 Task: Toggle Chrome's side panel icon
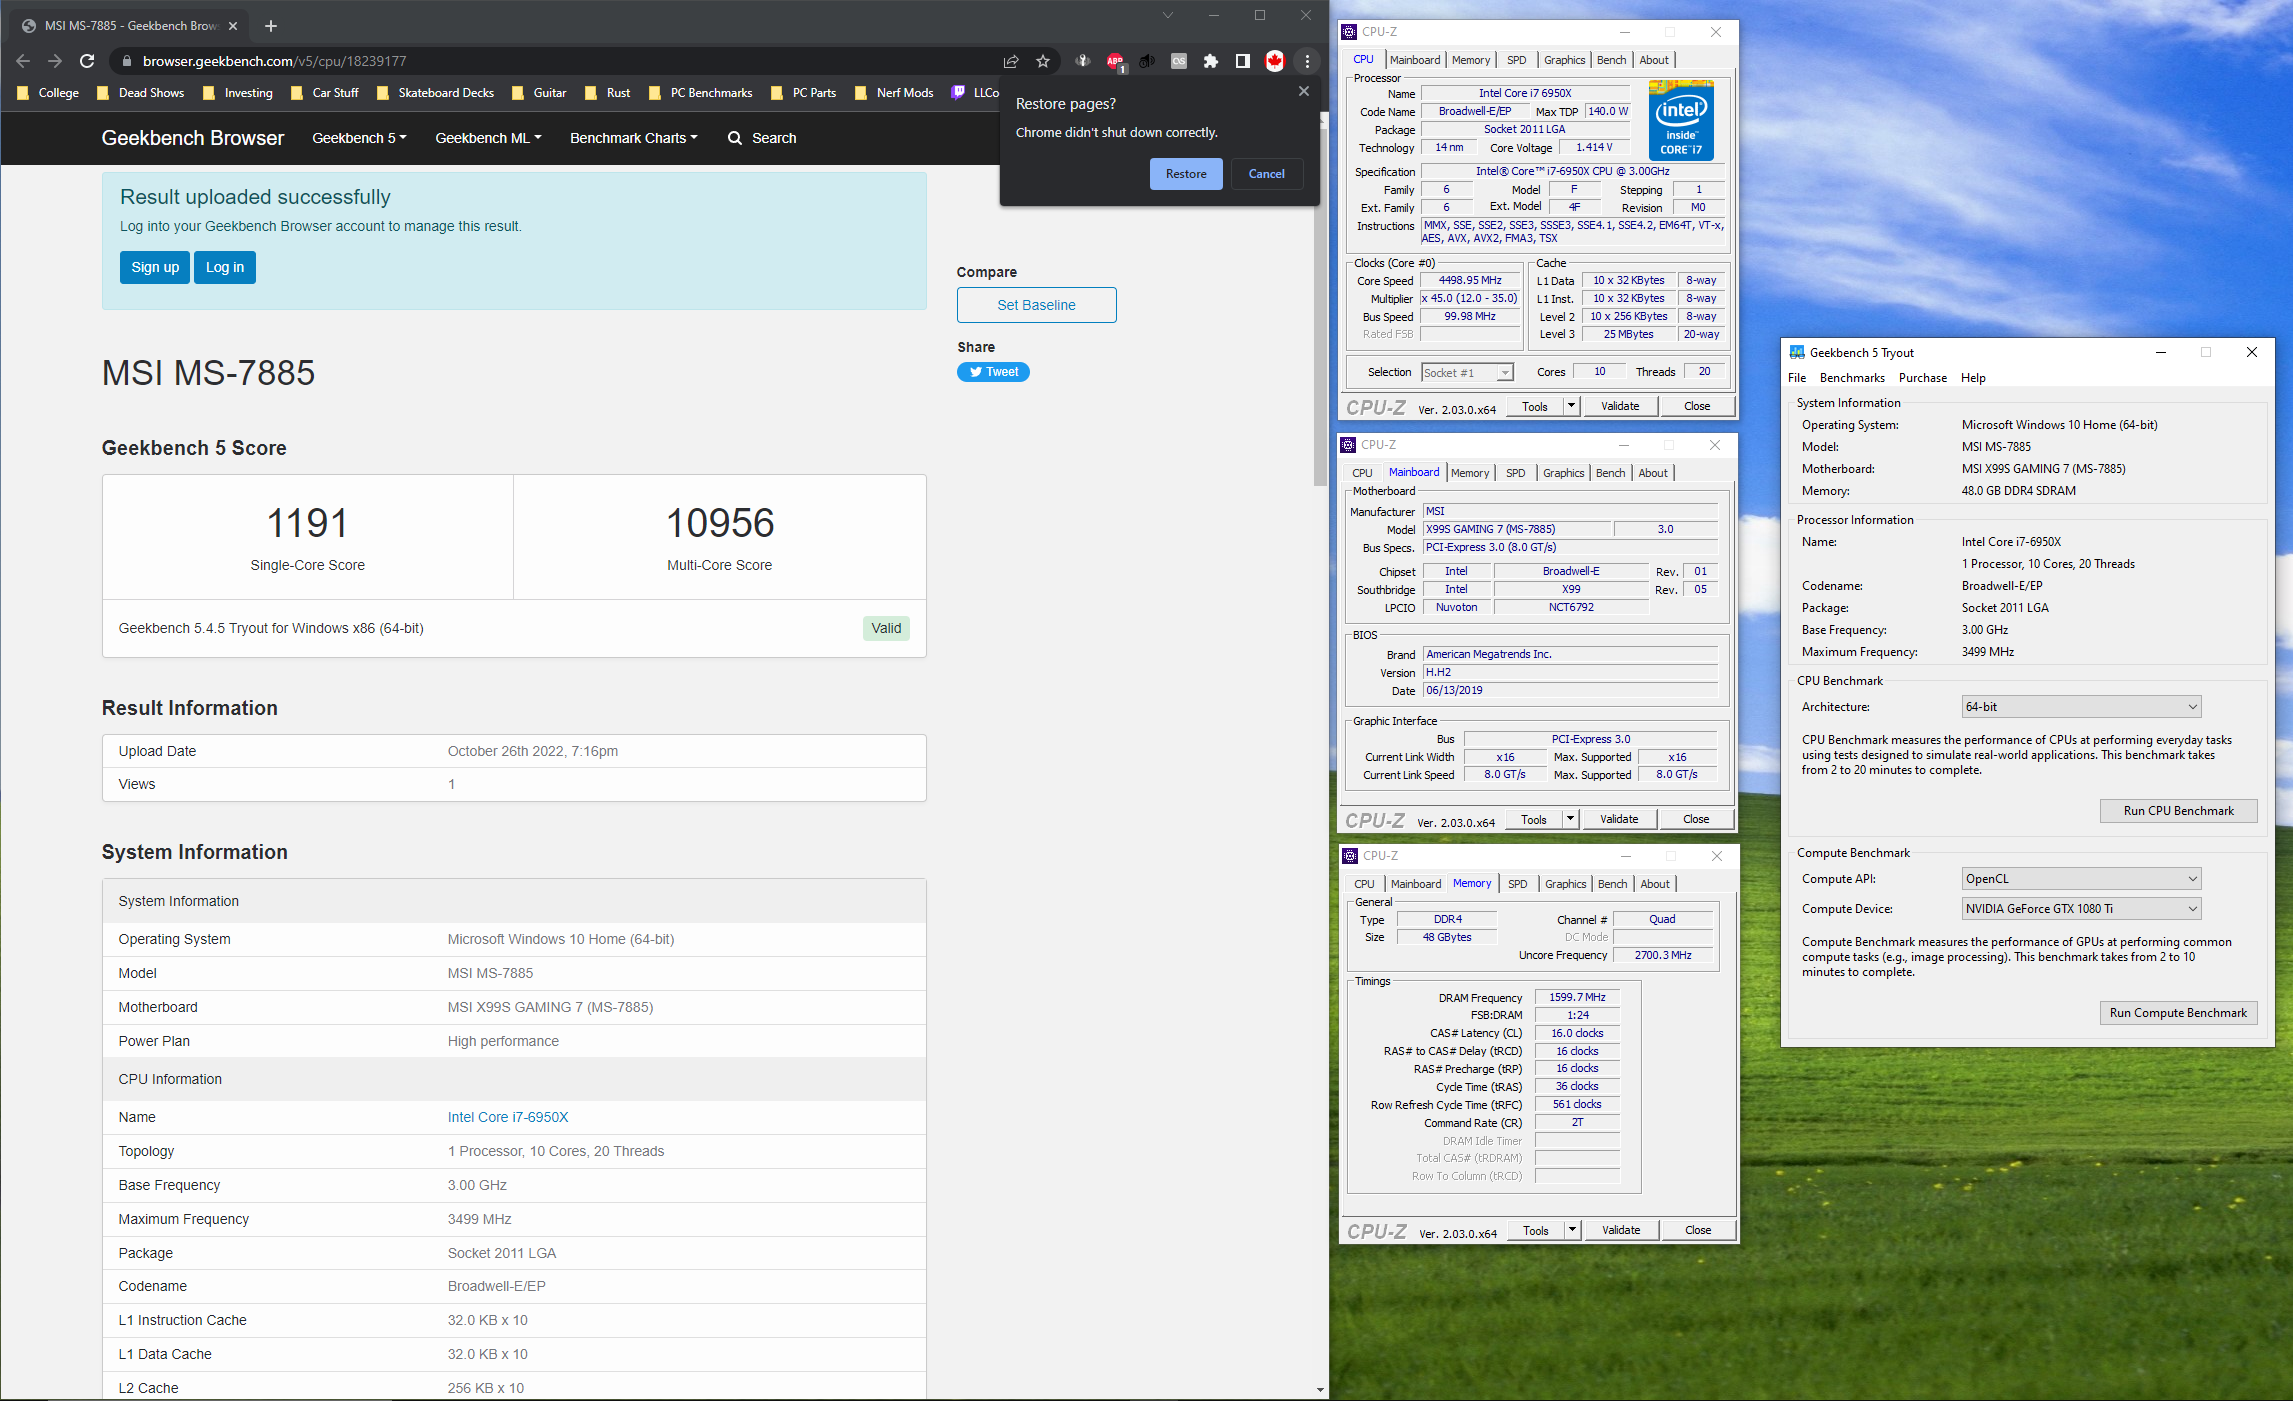click(1243, 61)
